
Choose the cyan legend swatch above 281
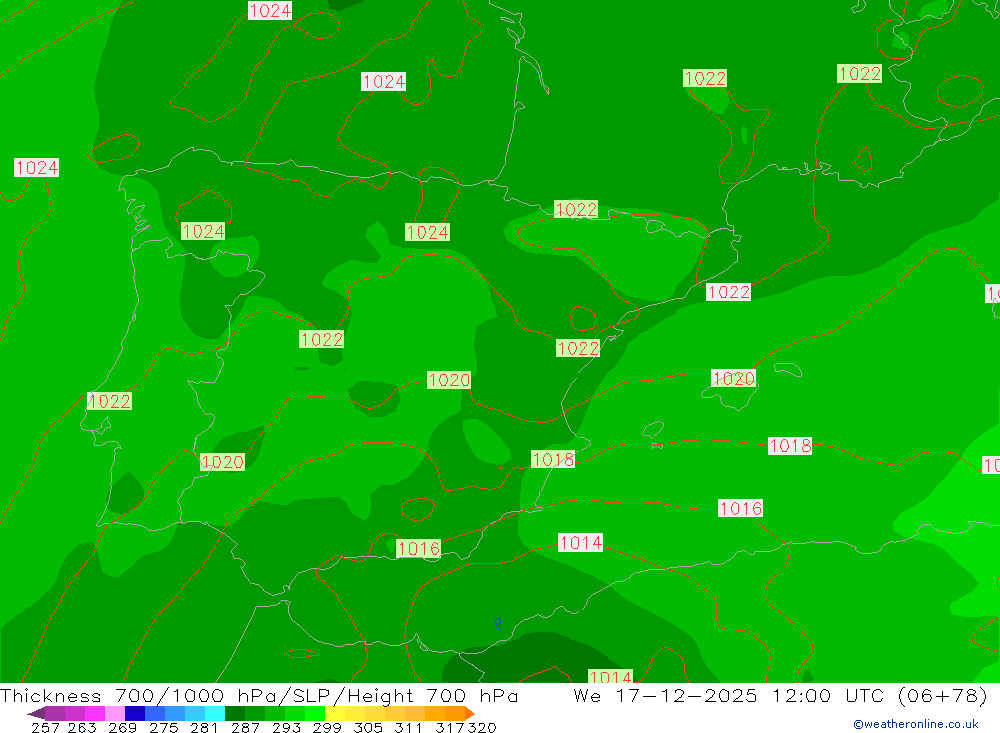coord(215,713)
